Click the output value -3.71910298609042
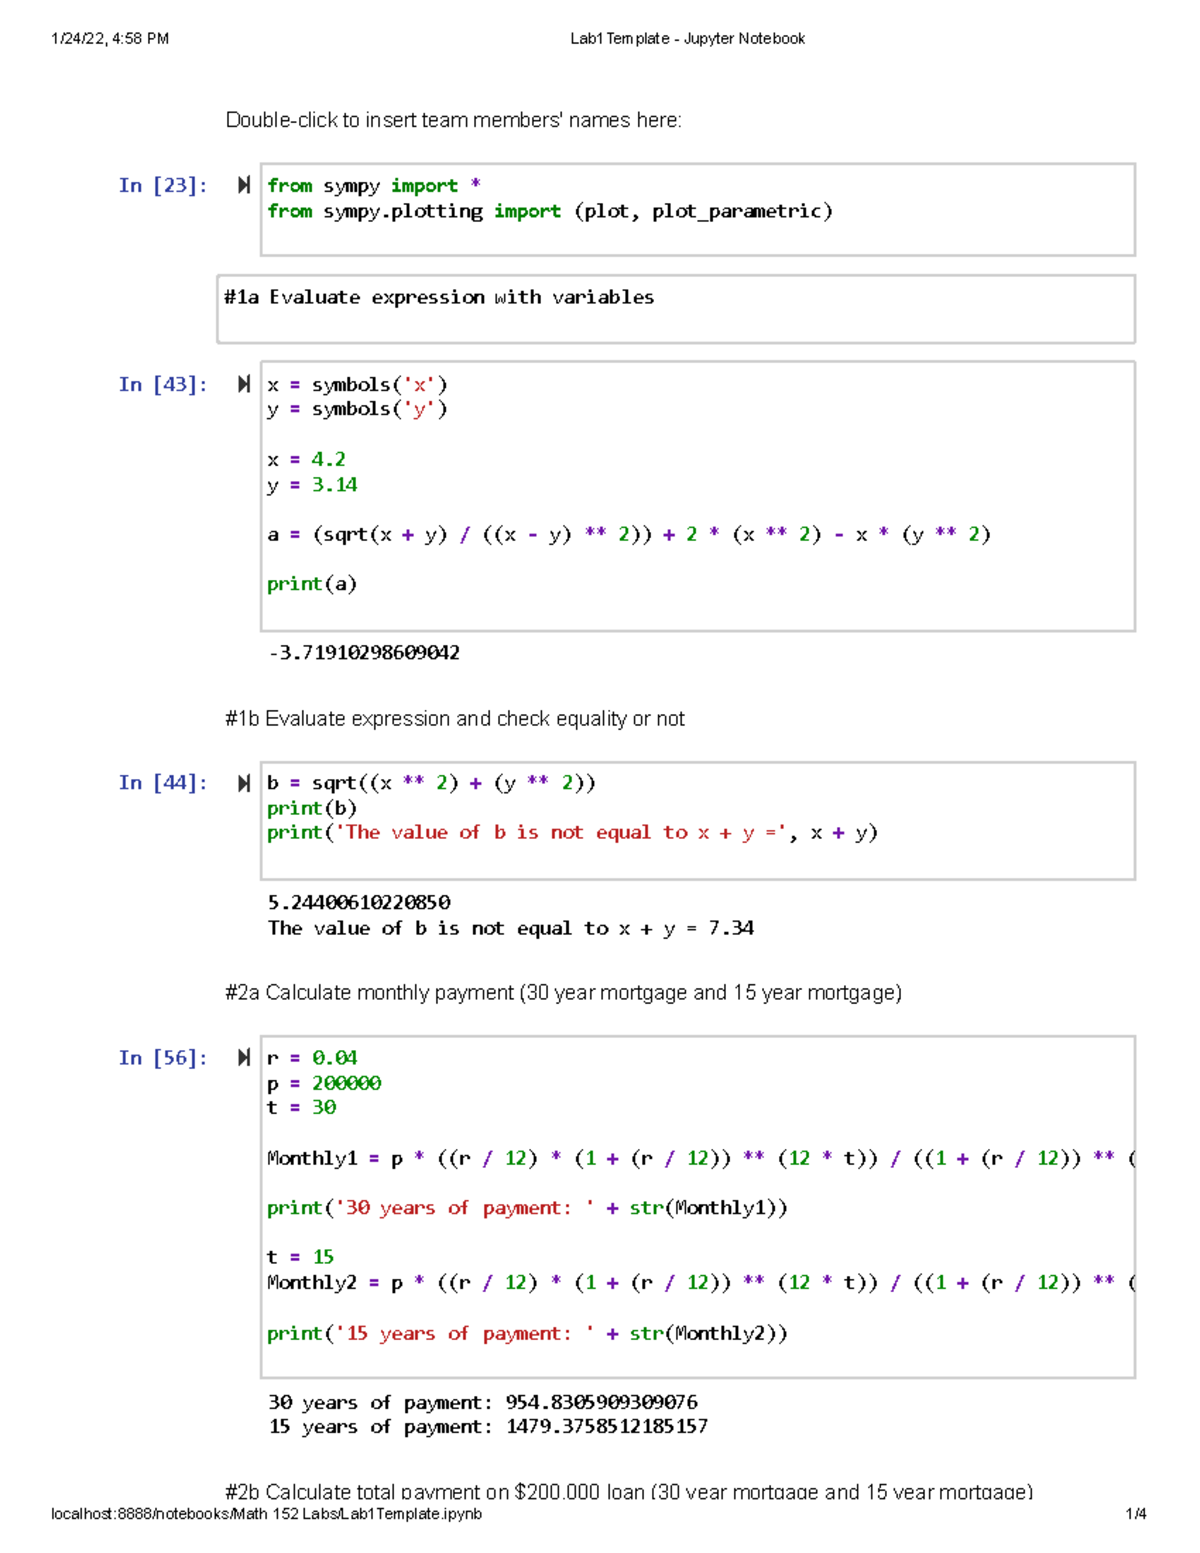Viewport: 1200px width, 1553px height. point(364,653)
